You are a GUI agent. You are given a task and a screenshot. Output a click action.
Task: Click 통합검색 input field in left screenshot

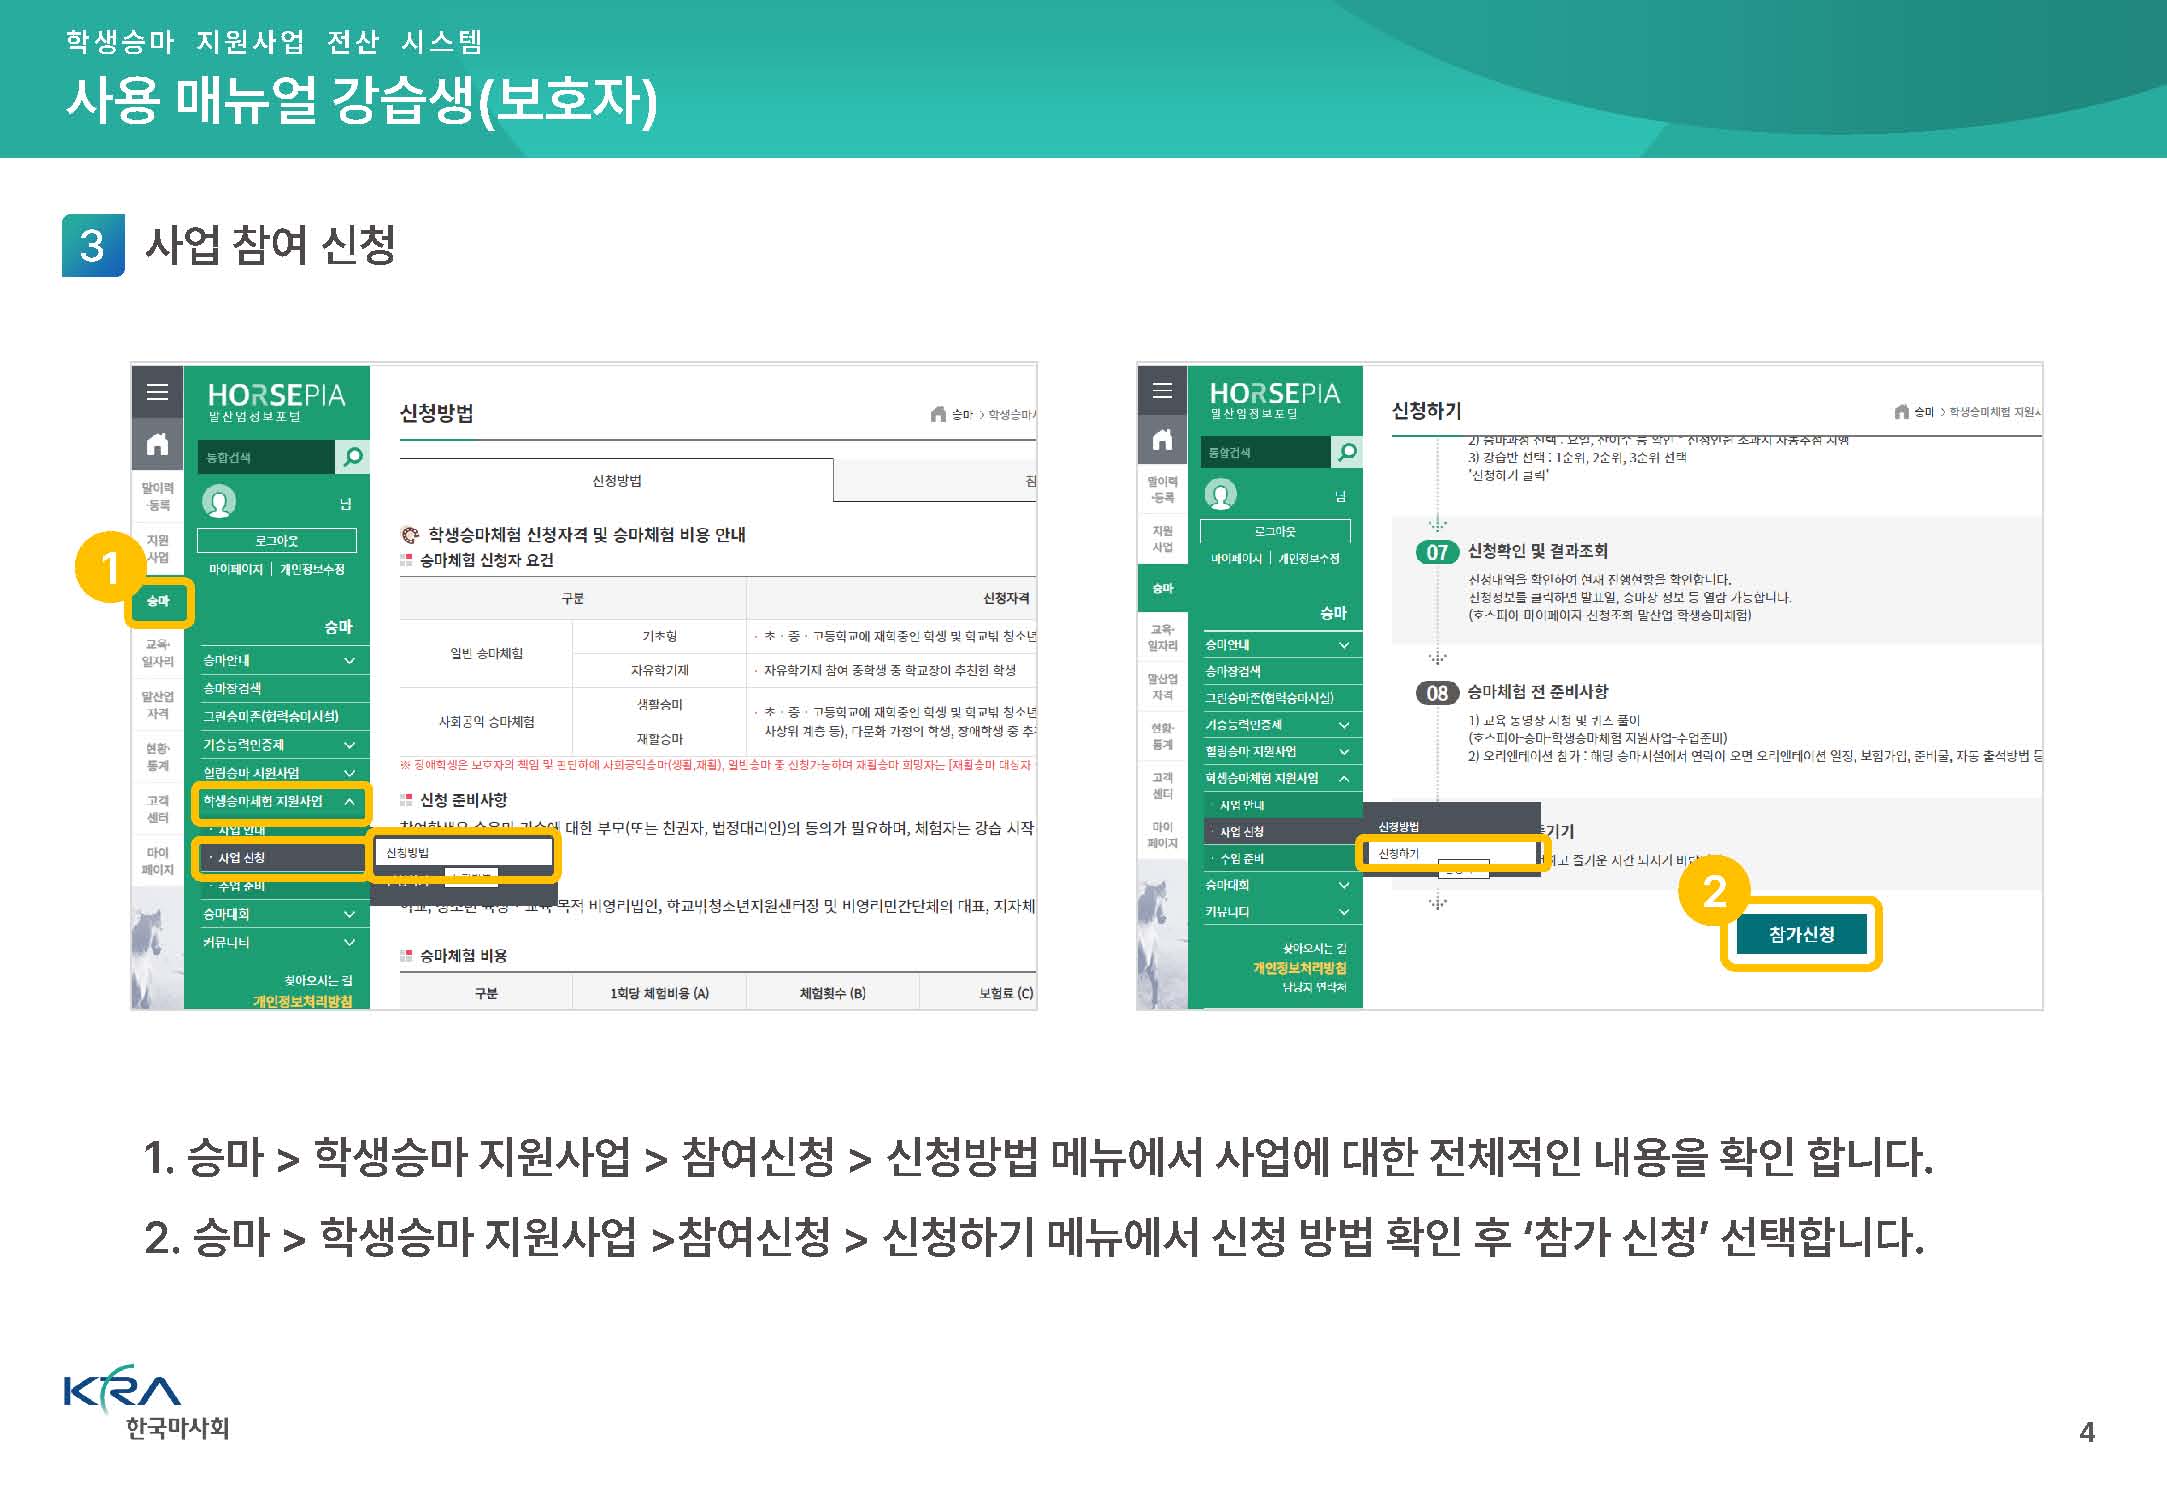click(x=266, y=457)
